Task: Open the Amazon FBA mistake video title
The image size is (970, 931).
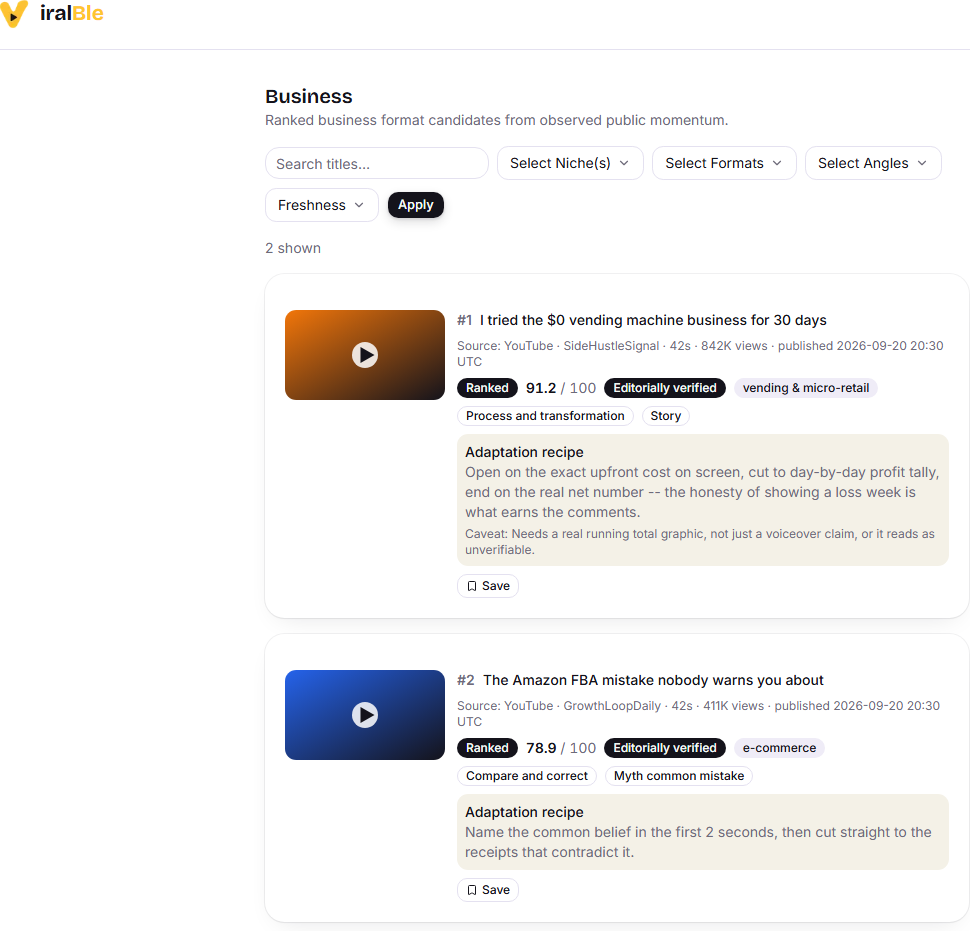Action: tap(653, 680)
